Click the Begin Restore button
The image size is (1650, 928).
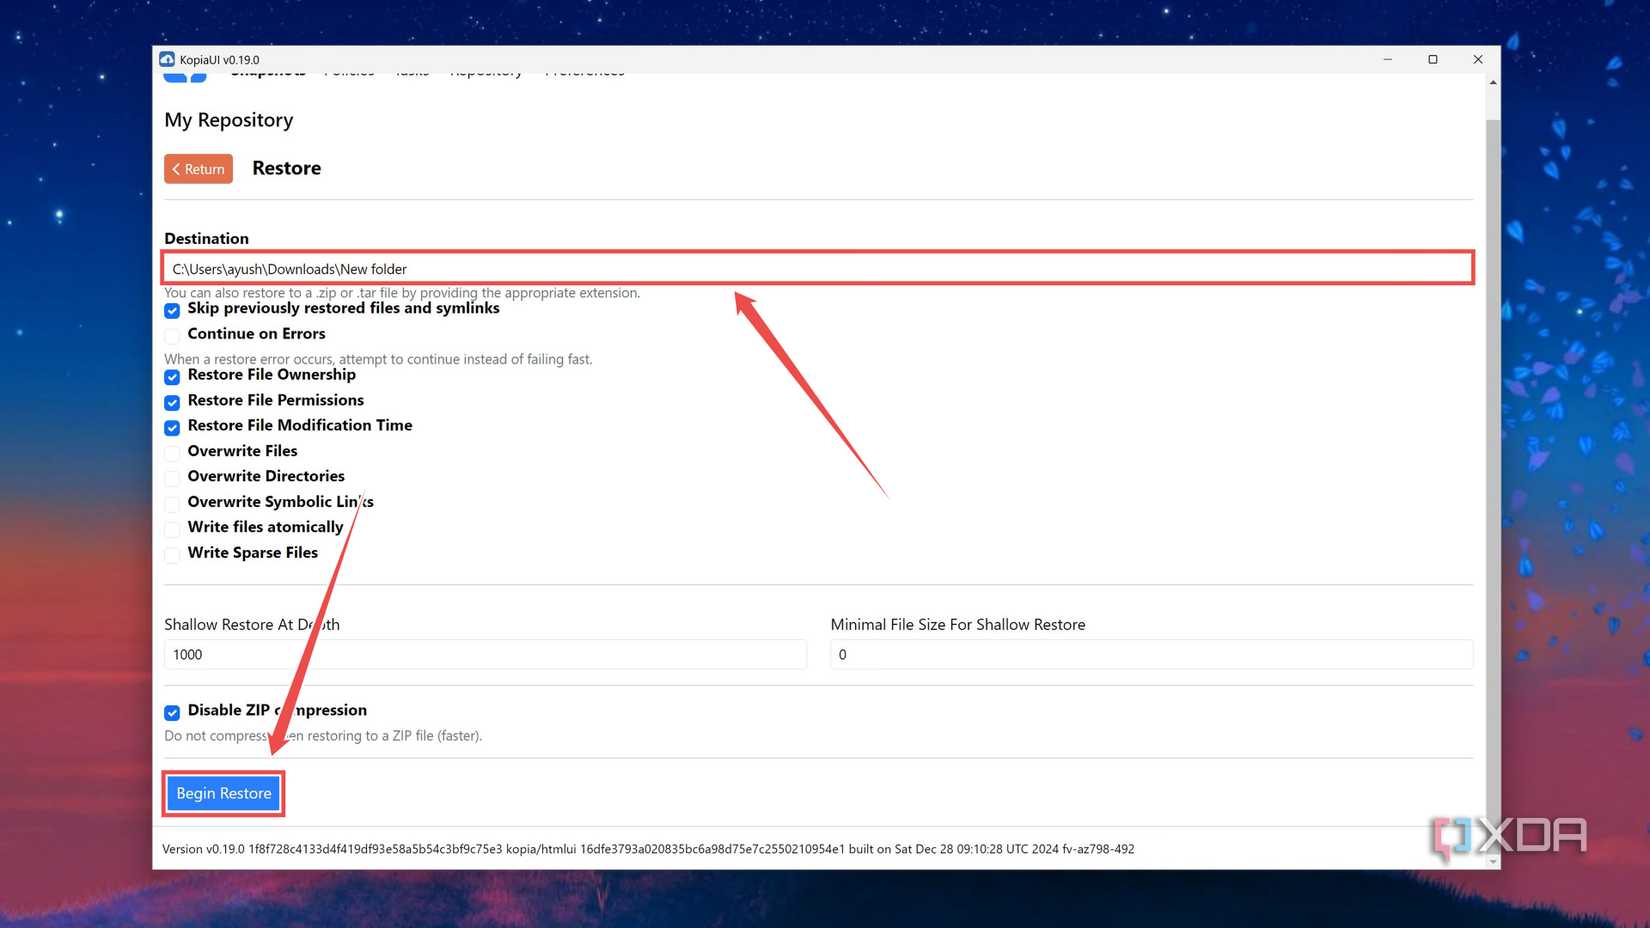(223, 792)
